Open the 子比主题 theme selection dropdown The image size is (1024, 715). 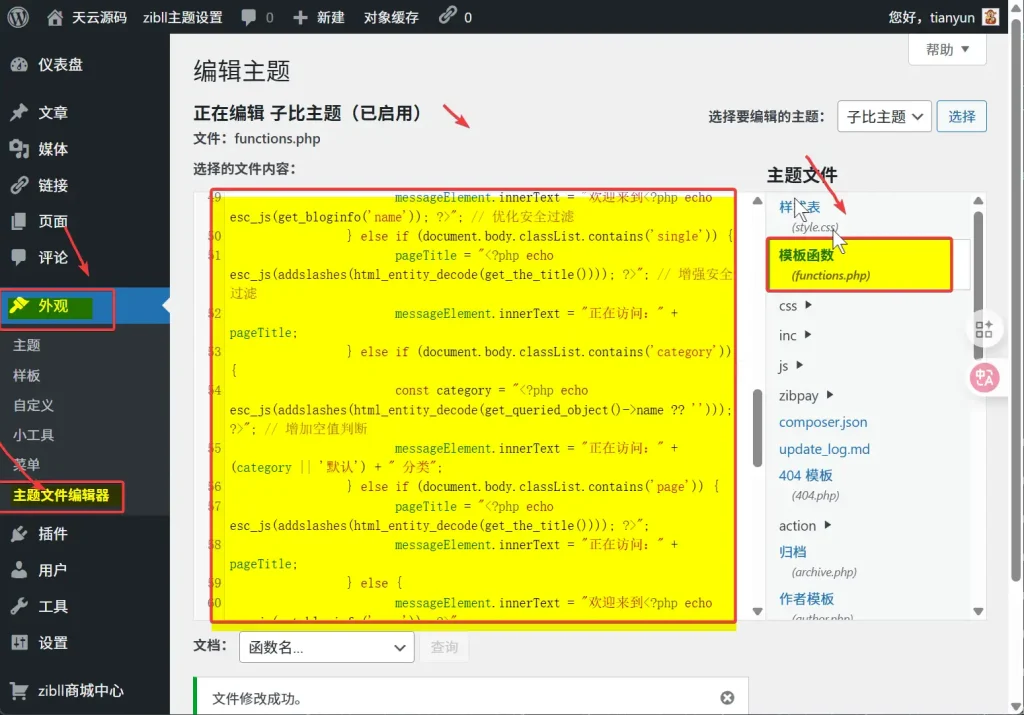pos(884,116)
